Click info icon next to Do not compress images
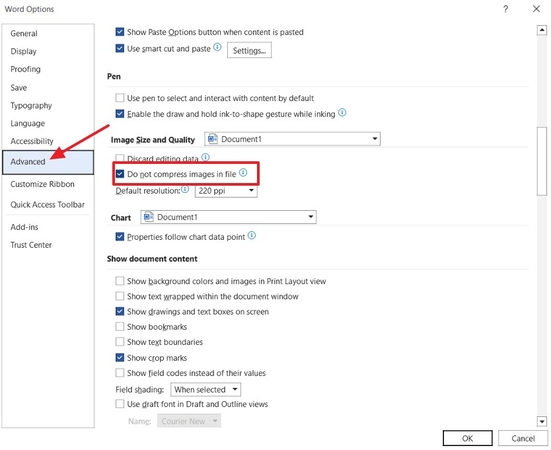 click(243, 172)
